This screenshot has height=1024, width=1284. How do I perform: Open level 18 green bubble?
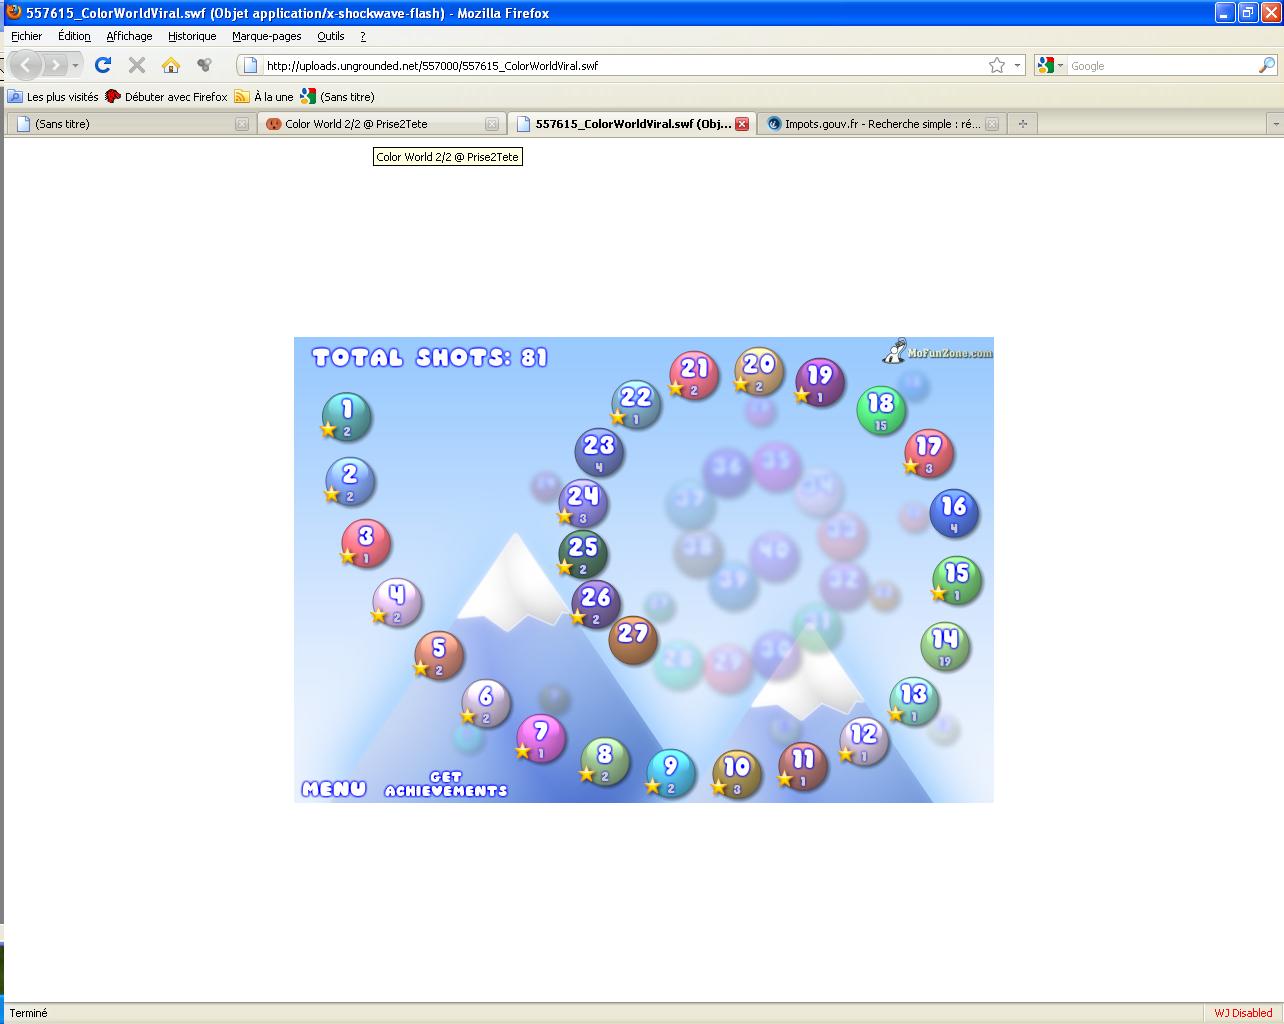coord(880,409)
